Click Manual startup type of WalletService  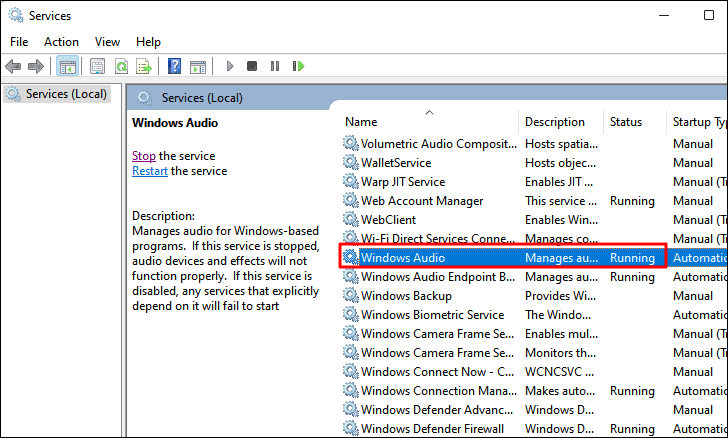pos(693,163)
